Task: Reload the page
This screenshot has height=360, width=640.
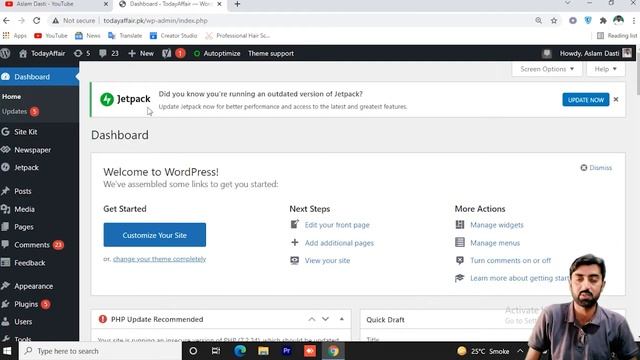Action: (36, 20)
